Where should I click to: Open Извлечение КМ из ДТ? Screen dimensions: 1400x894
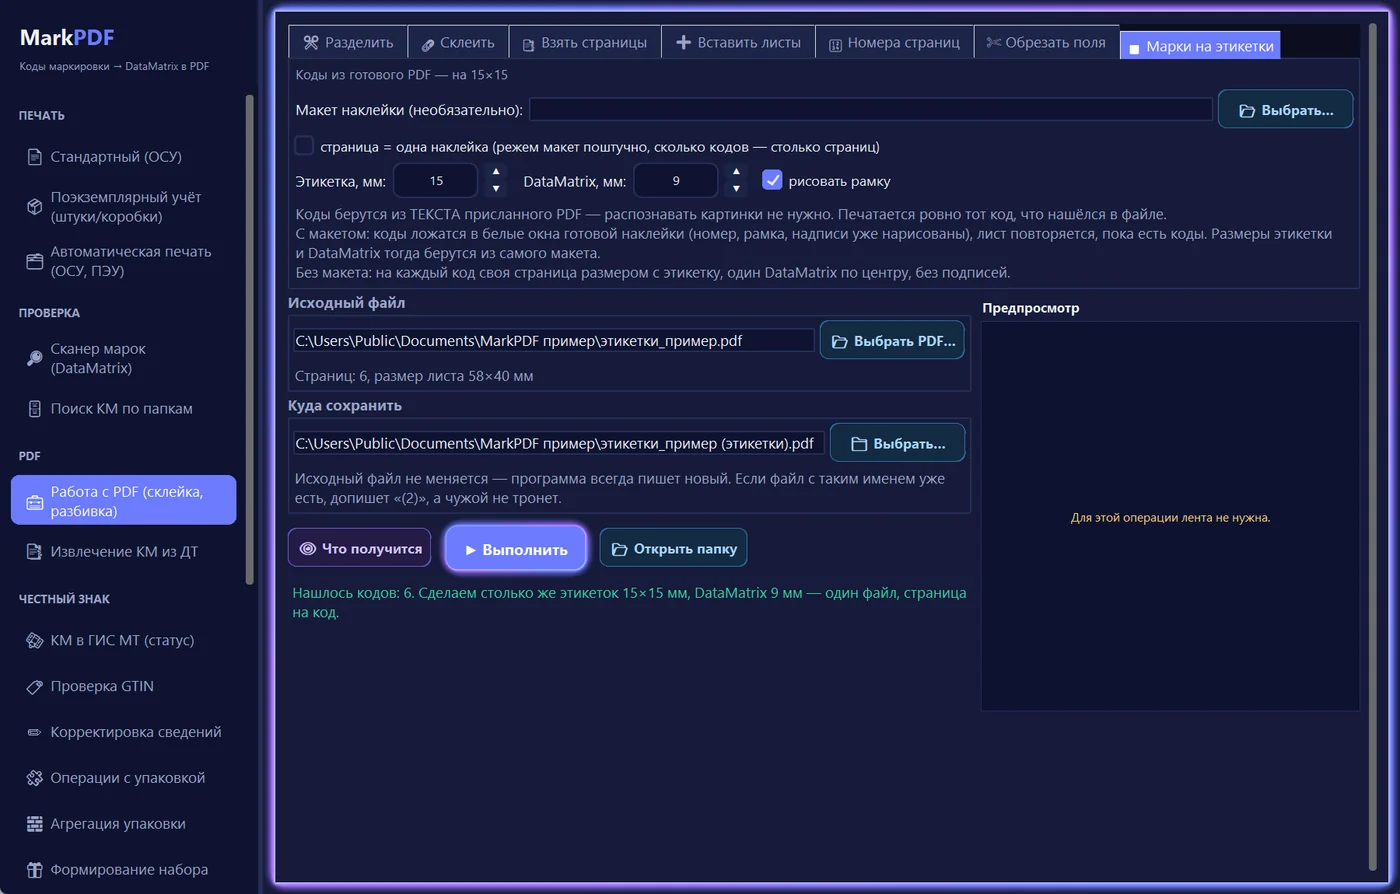pyautogui.click(x=123, y=552)
